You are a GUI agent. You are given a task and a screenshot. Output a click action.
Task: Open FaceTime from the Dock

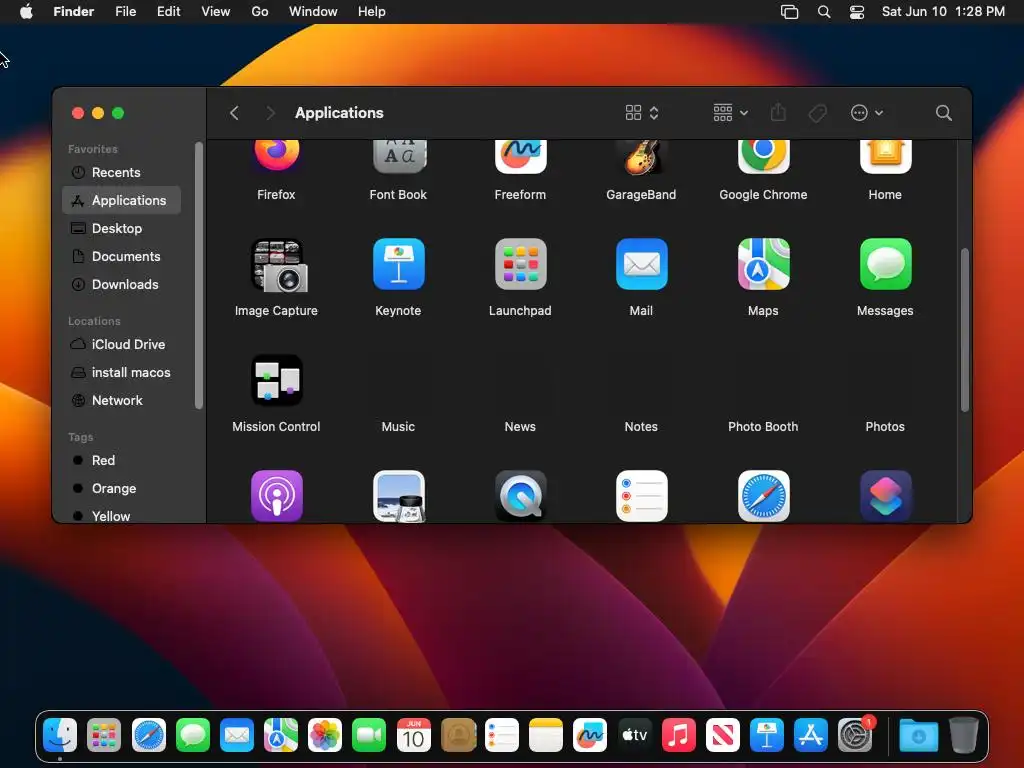pos(369,735)
